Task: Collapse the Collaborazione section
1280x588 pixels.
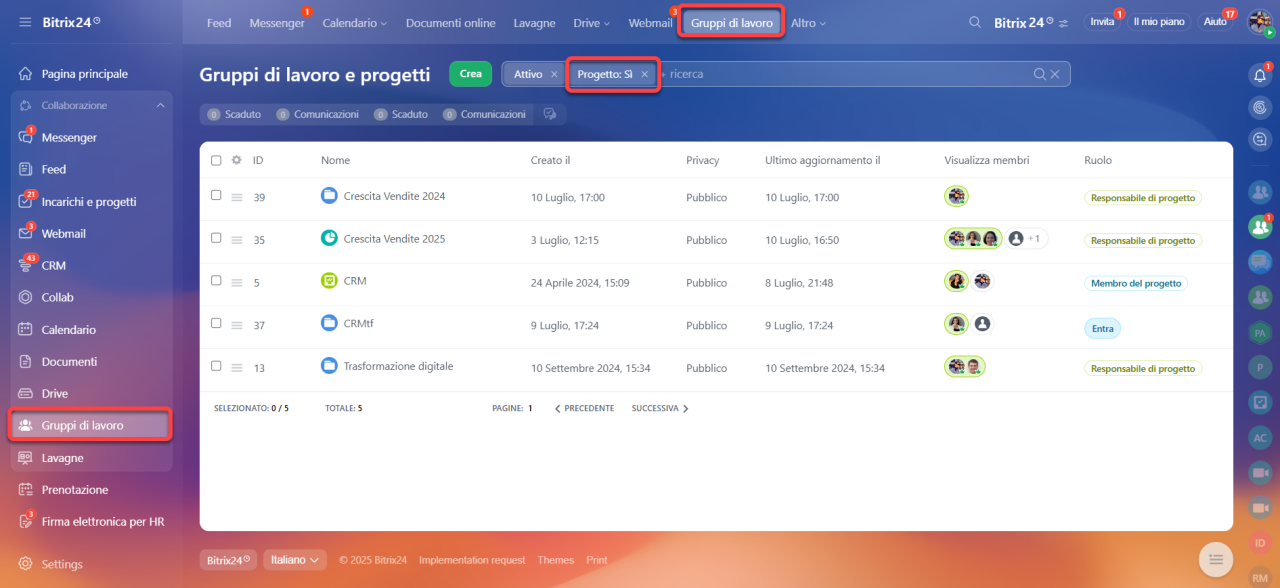Action: (160, 106)
